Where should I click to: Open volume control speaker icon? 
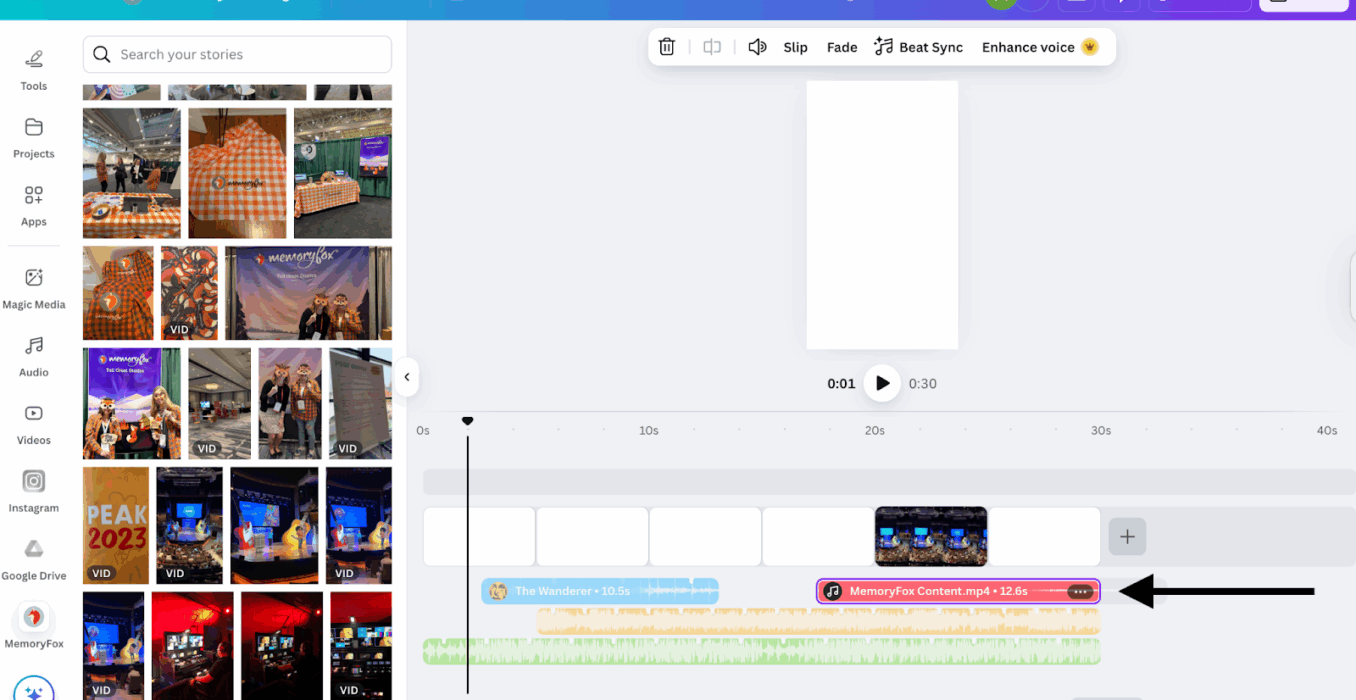[x=757, y=47]
